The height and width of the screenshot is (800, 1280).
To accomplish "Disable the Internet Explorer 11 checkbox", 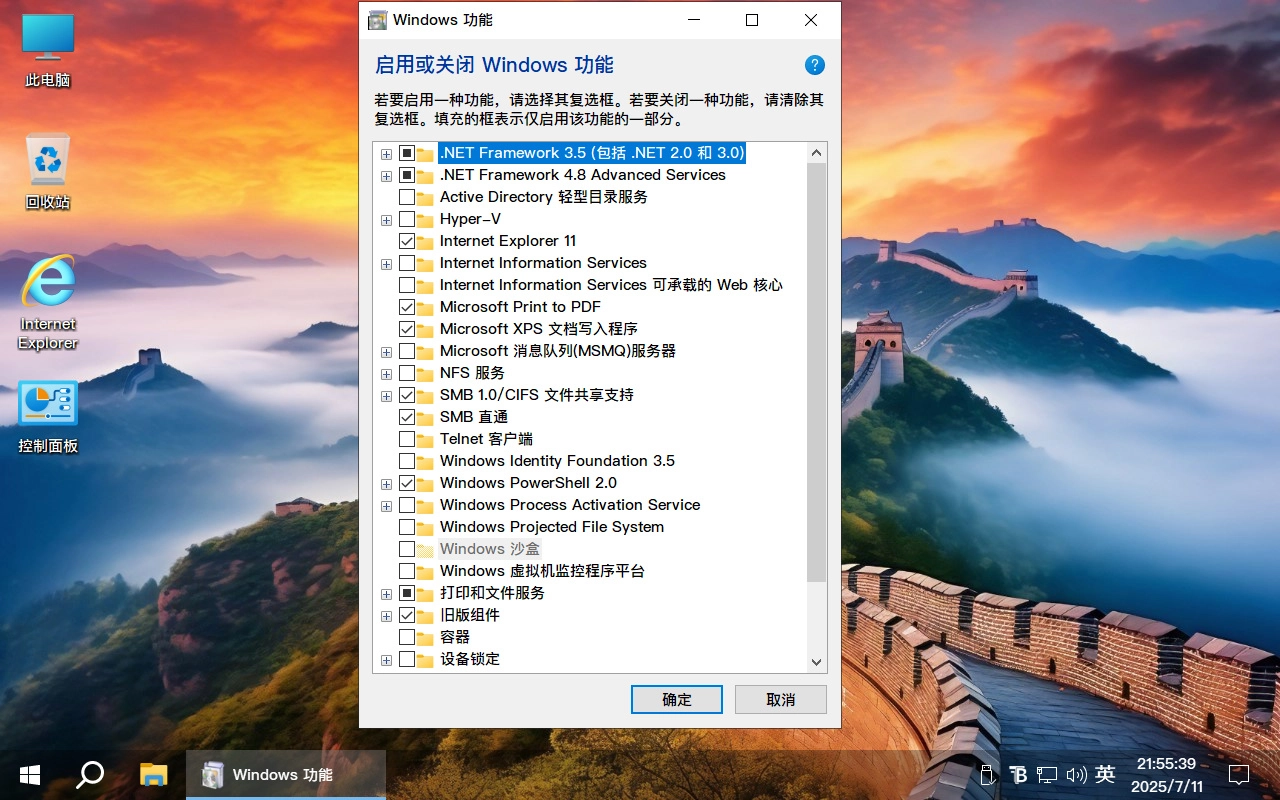I will [407, 241].
